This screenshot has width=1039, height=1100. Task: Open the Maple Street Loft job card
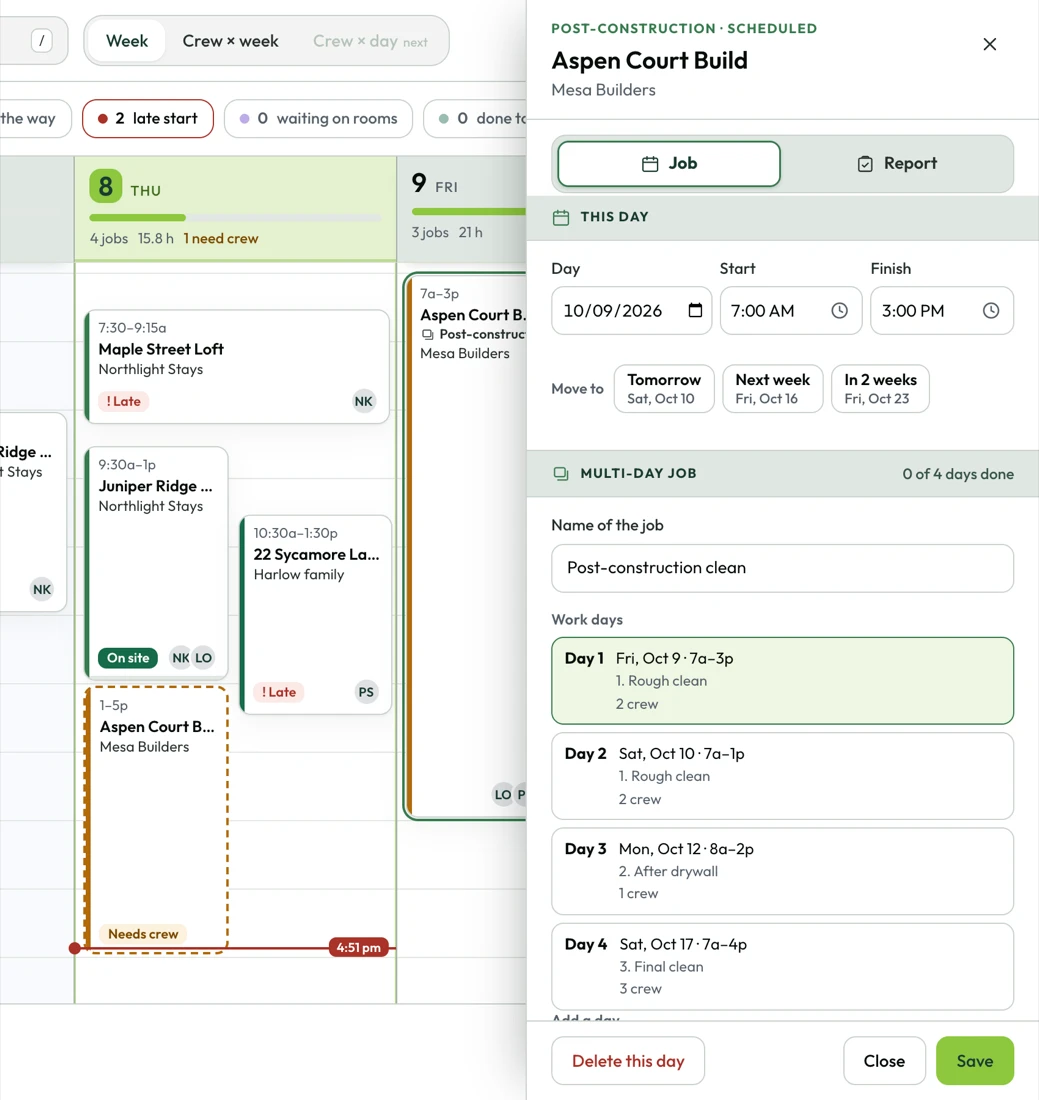point(237,366)
